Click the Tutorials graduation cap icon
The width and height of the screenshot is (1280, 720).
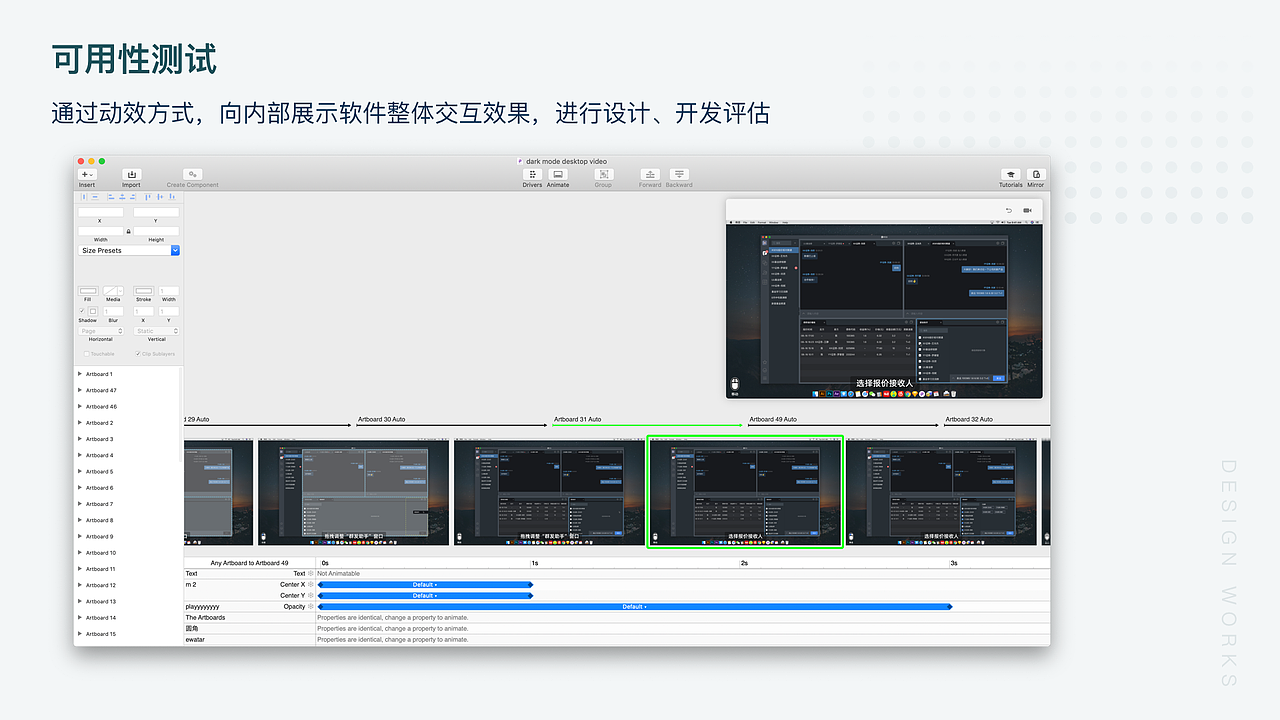[x=1010, y=174]
